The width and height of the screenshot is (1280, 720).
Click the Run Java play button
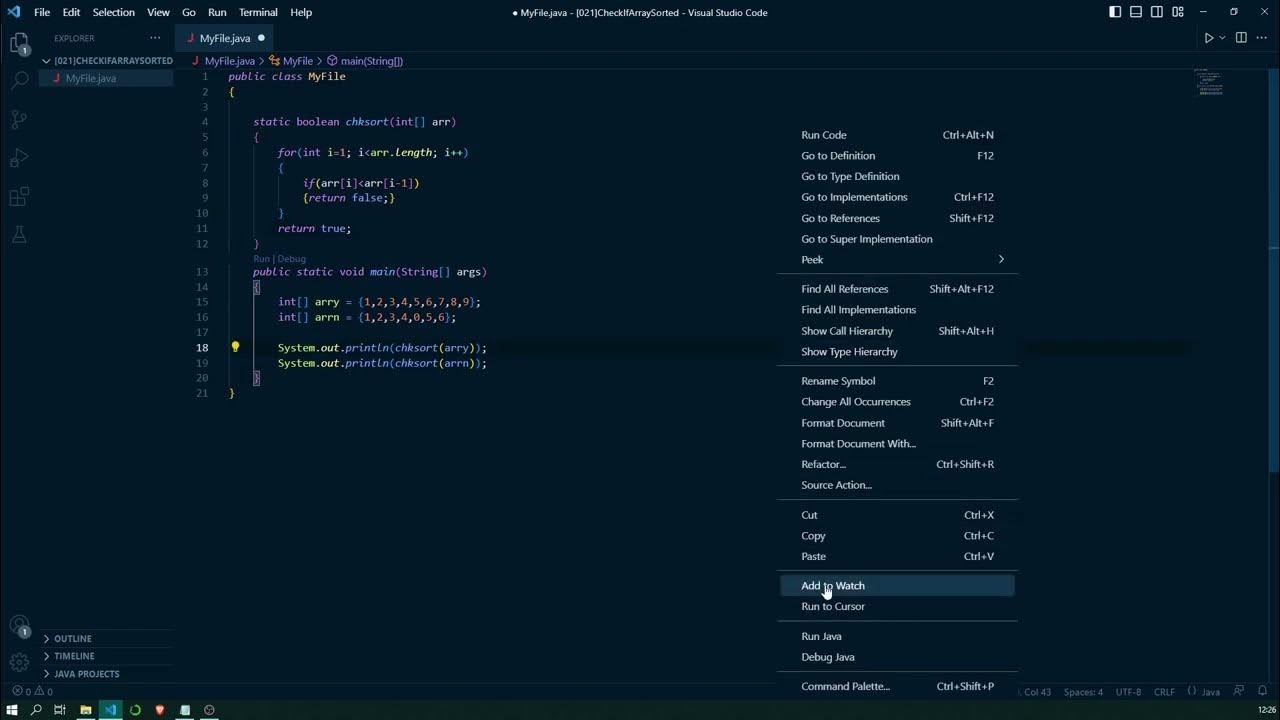coord(1208,38)
